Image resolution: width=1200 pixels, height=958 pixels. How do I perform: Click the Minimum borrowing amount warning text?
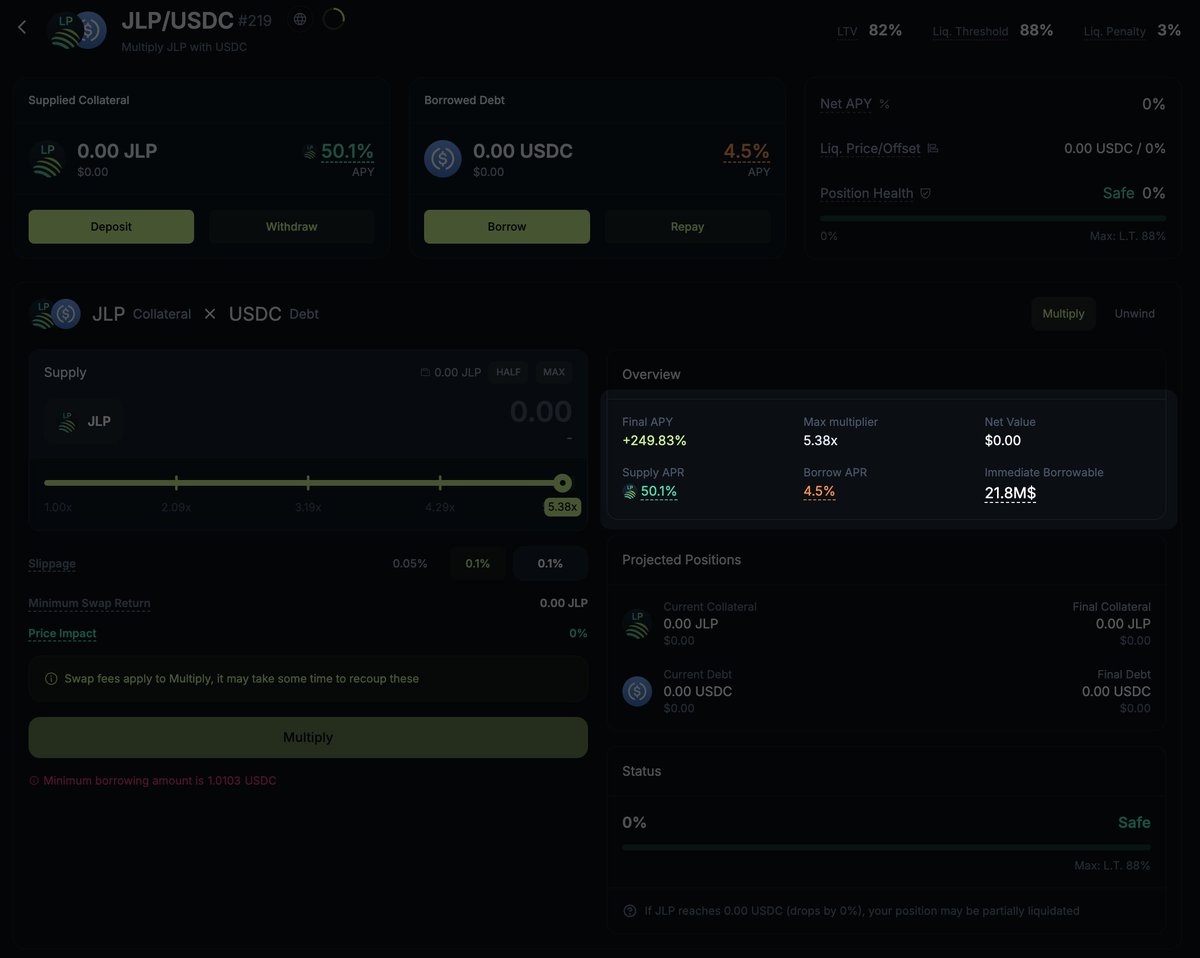click(x=160, y=780)
